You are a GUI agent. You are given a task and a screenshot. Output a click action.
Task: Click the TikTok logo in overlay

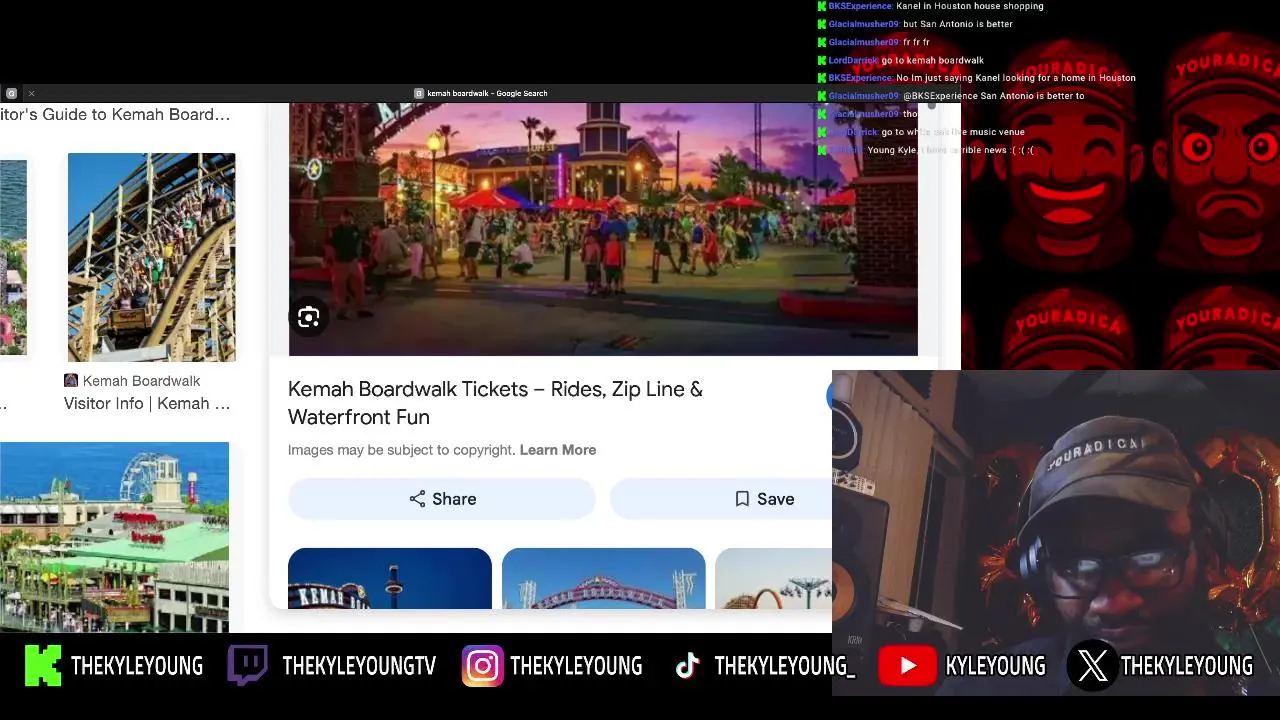[687, 666]
